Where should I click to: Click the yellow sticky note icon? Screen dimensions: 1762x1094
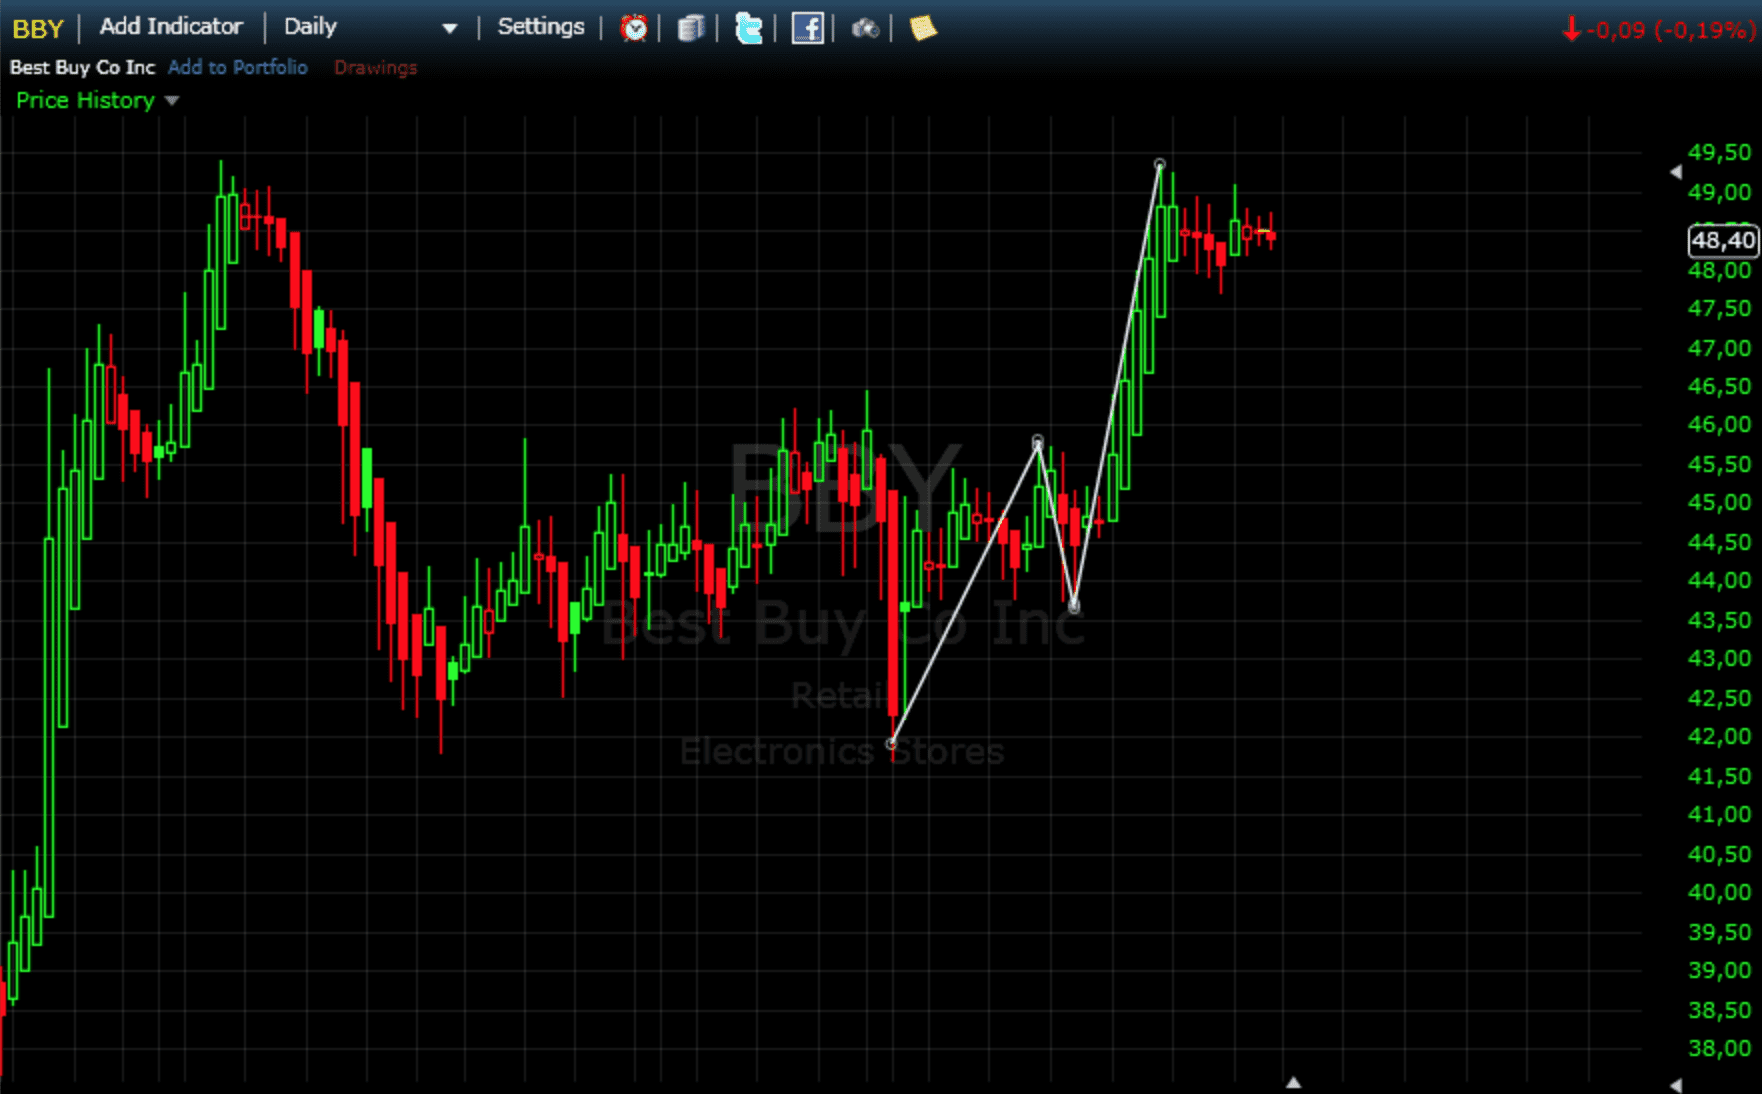tap(923, 28)
